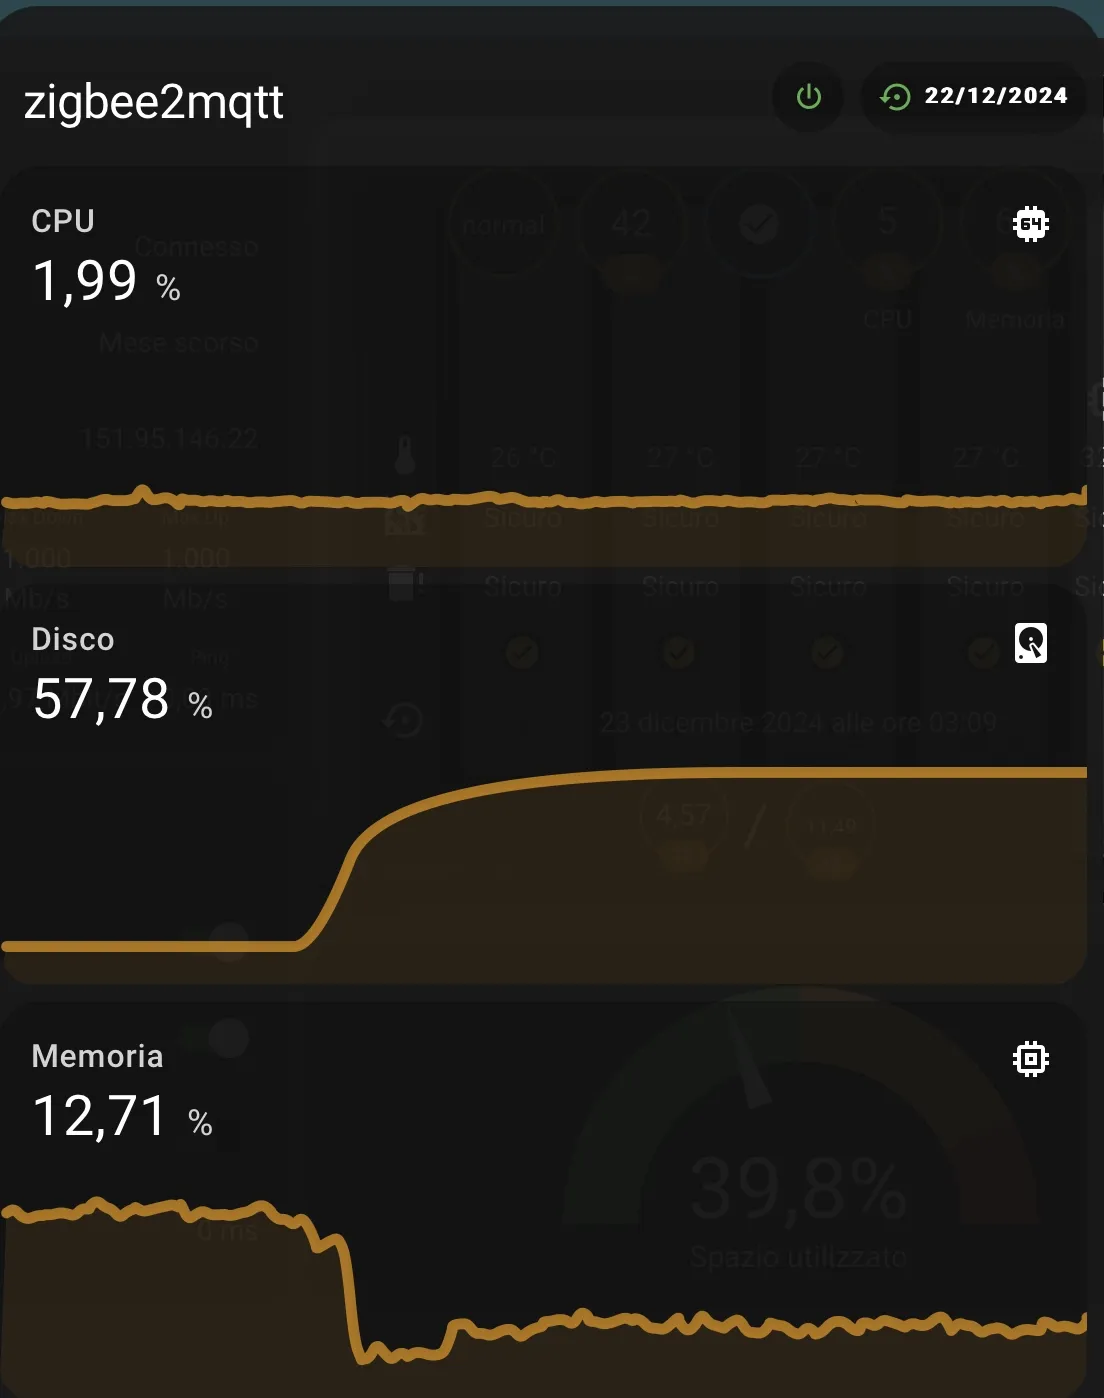The height and width of the screenshot is (1398, 1104).
Task: Click the Disco value 57,78 %
Action: [x=122, y=699]
